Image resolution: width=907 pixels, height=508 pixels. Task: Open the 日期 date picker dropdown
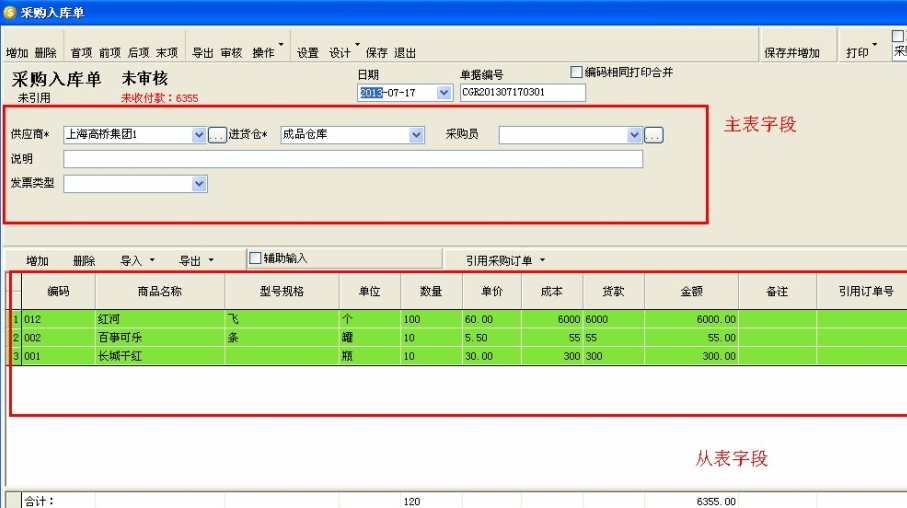[444, 93]
